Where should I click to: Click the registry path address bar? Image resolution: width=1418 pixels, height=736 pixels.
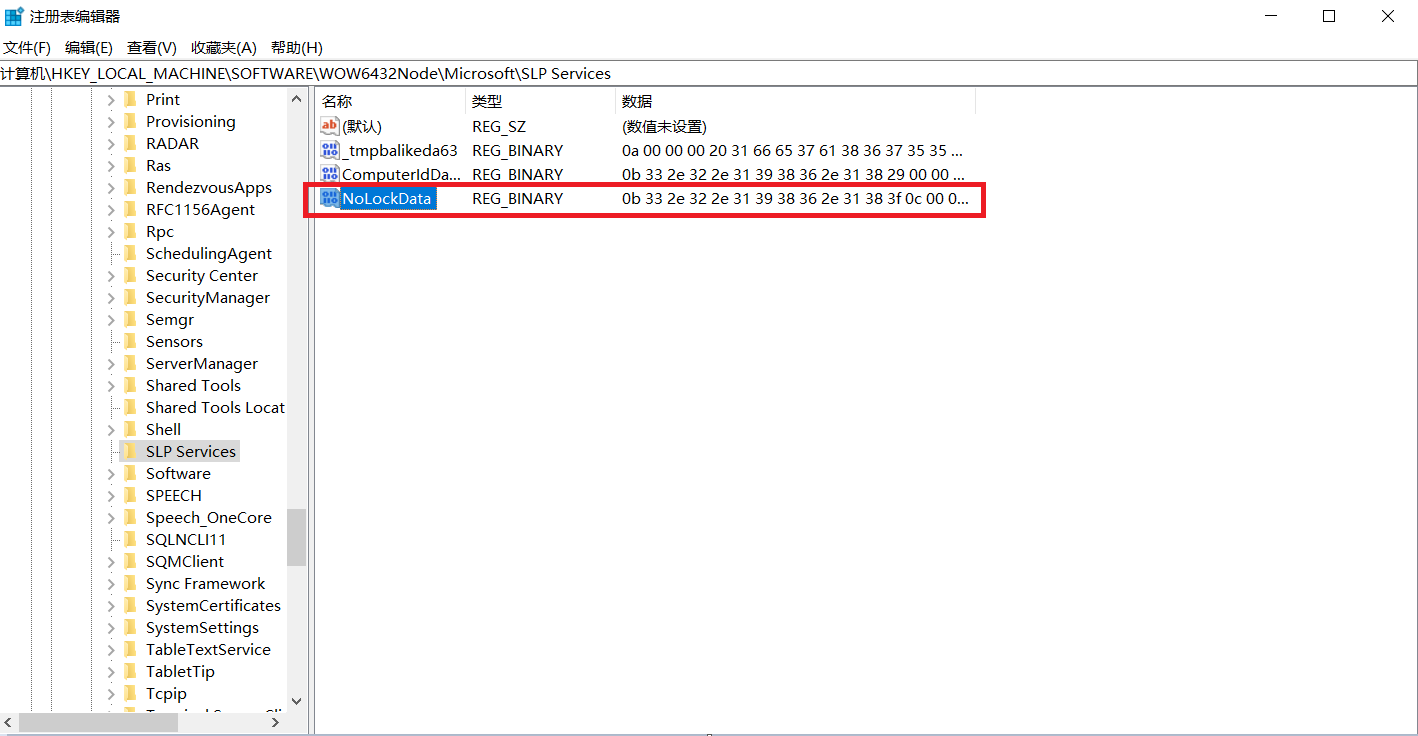click(x=708, y=73)
